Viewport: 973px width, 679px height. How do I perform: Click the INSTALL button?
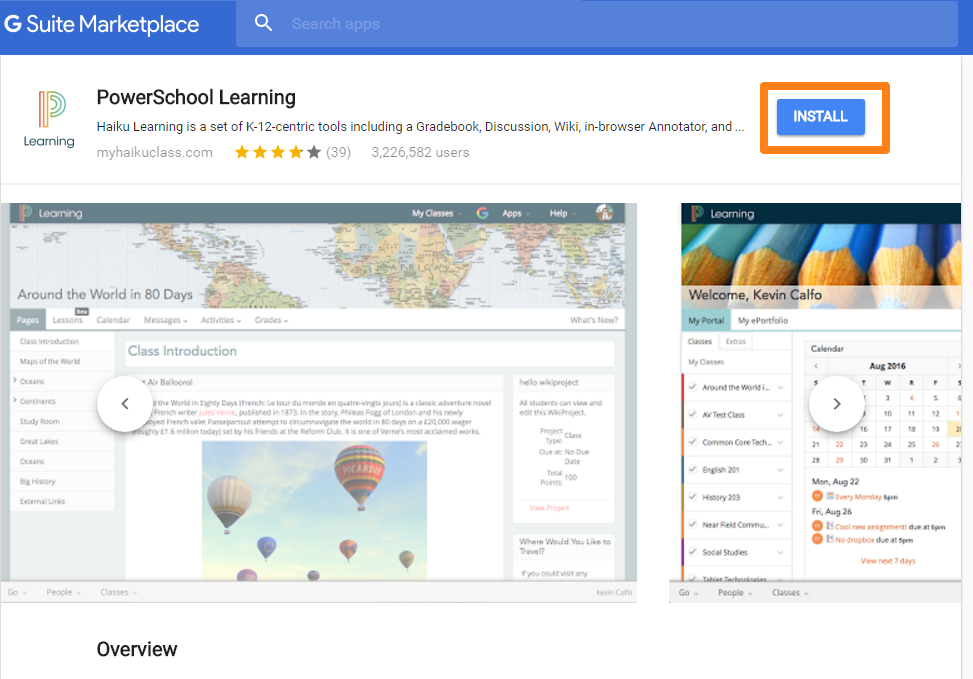[x=820, y=117]
